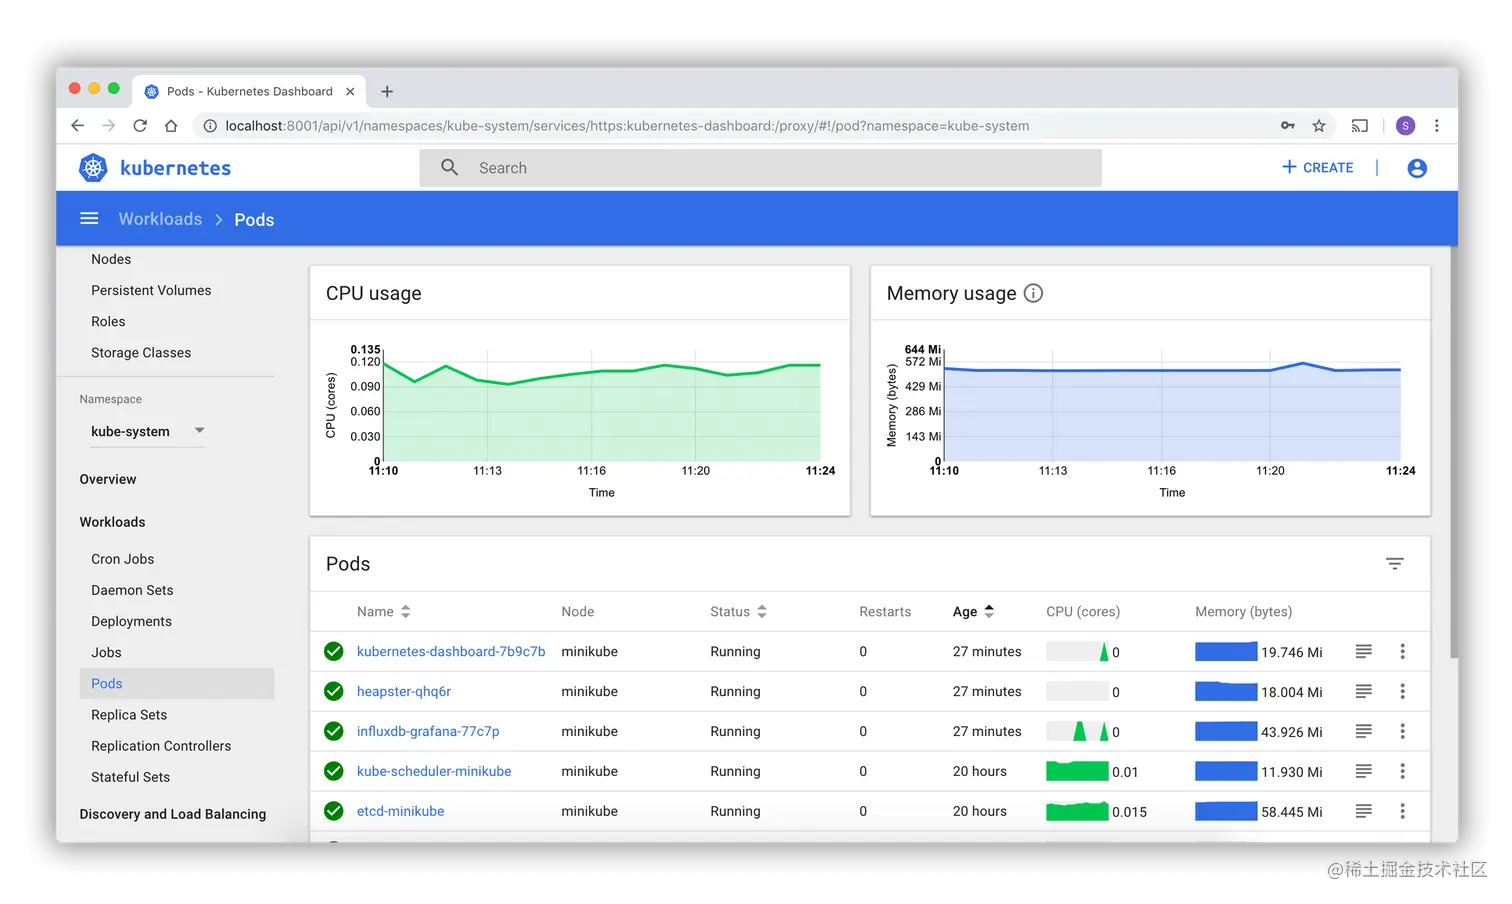
Task: View logs for kubernetes-dashboard-7b9c7b pod
Action: click(1363, 651)
